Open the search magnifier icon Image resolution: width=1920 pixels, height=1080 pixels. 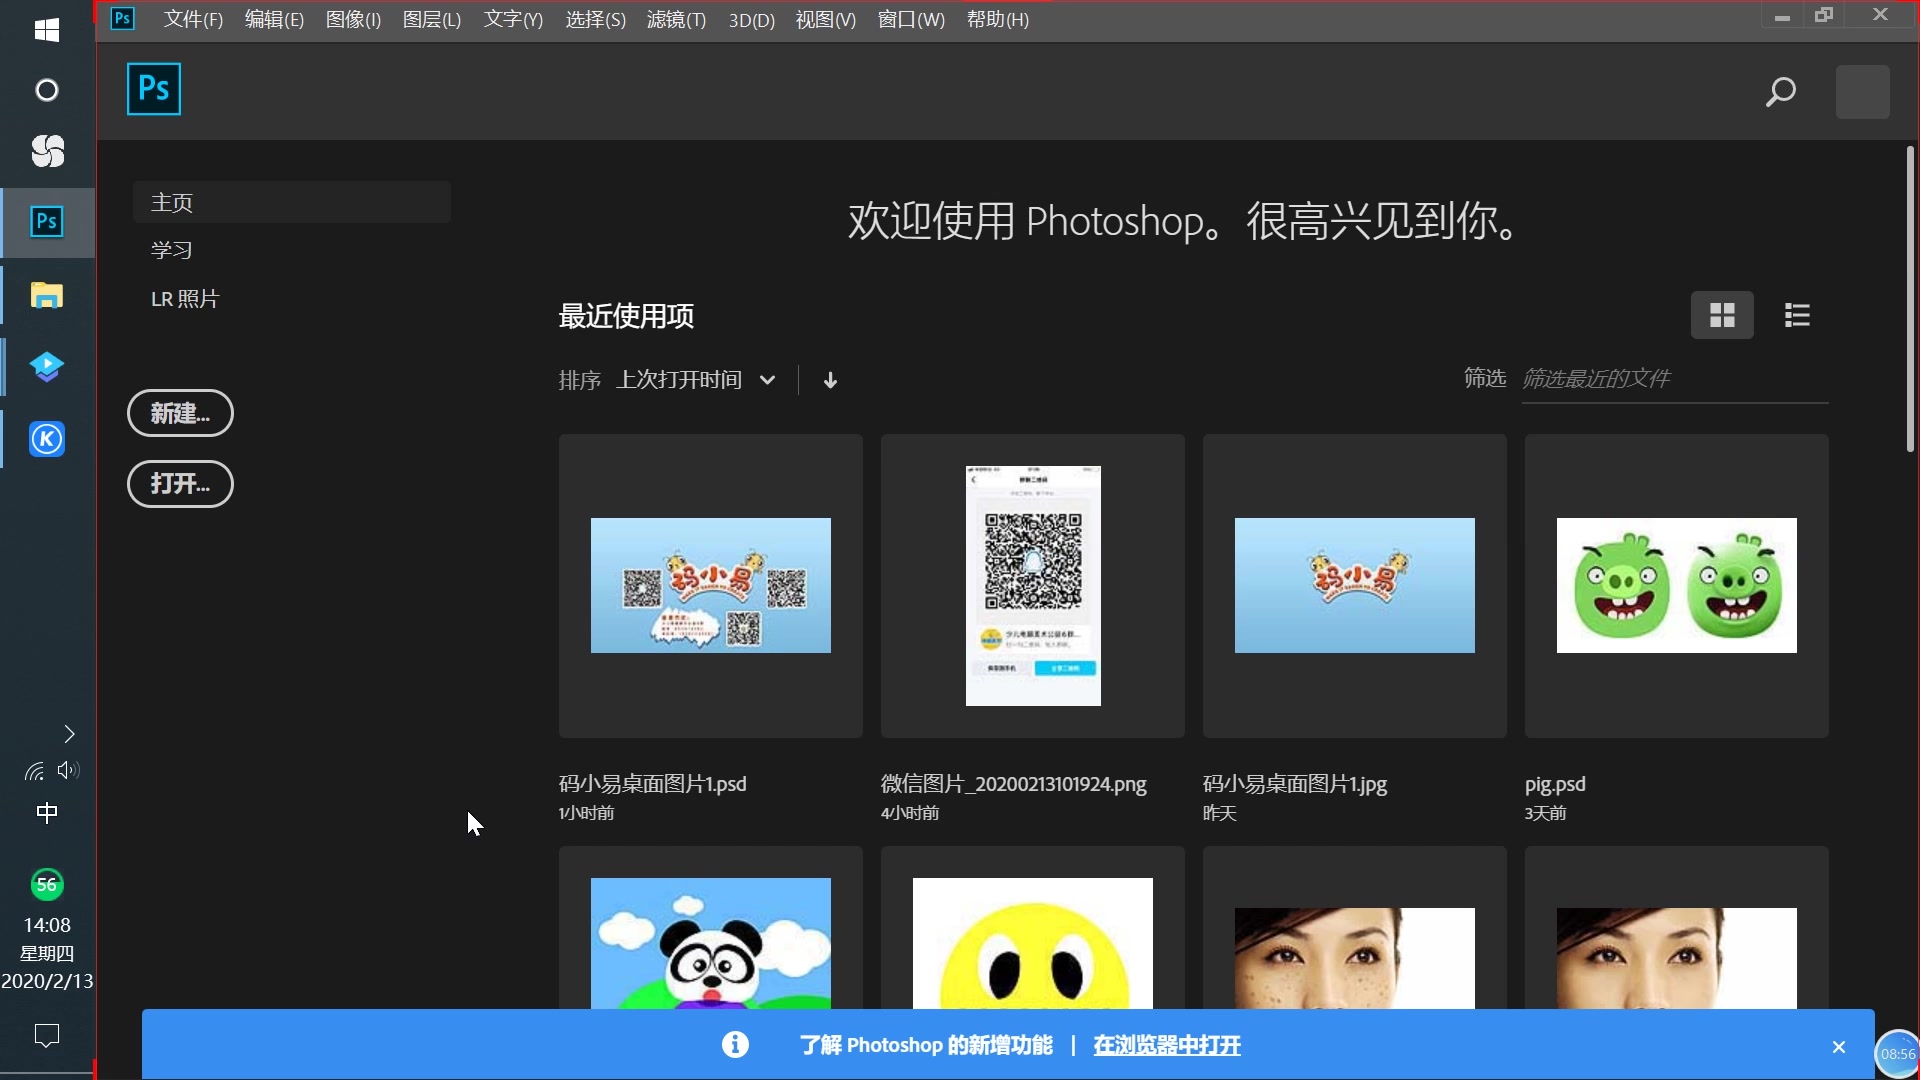pyautogui.click(x=1780, y=92)
